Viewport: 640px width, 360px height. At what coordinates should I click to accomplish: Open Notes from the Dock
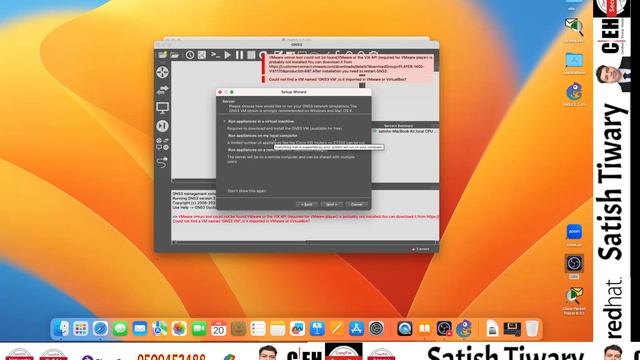point(278,329)
